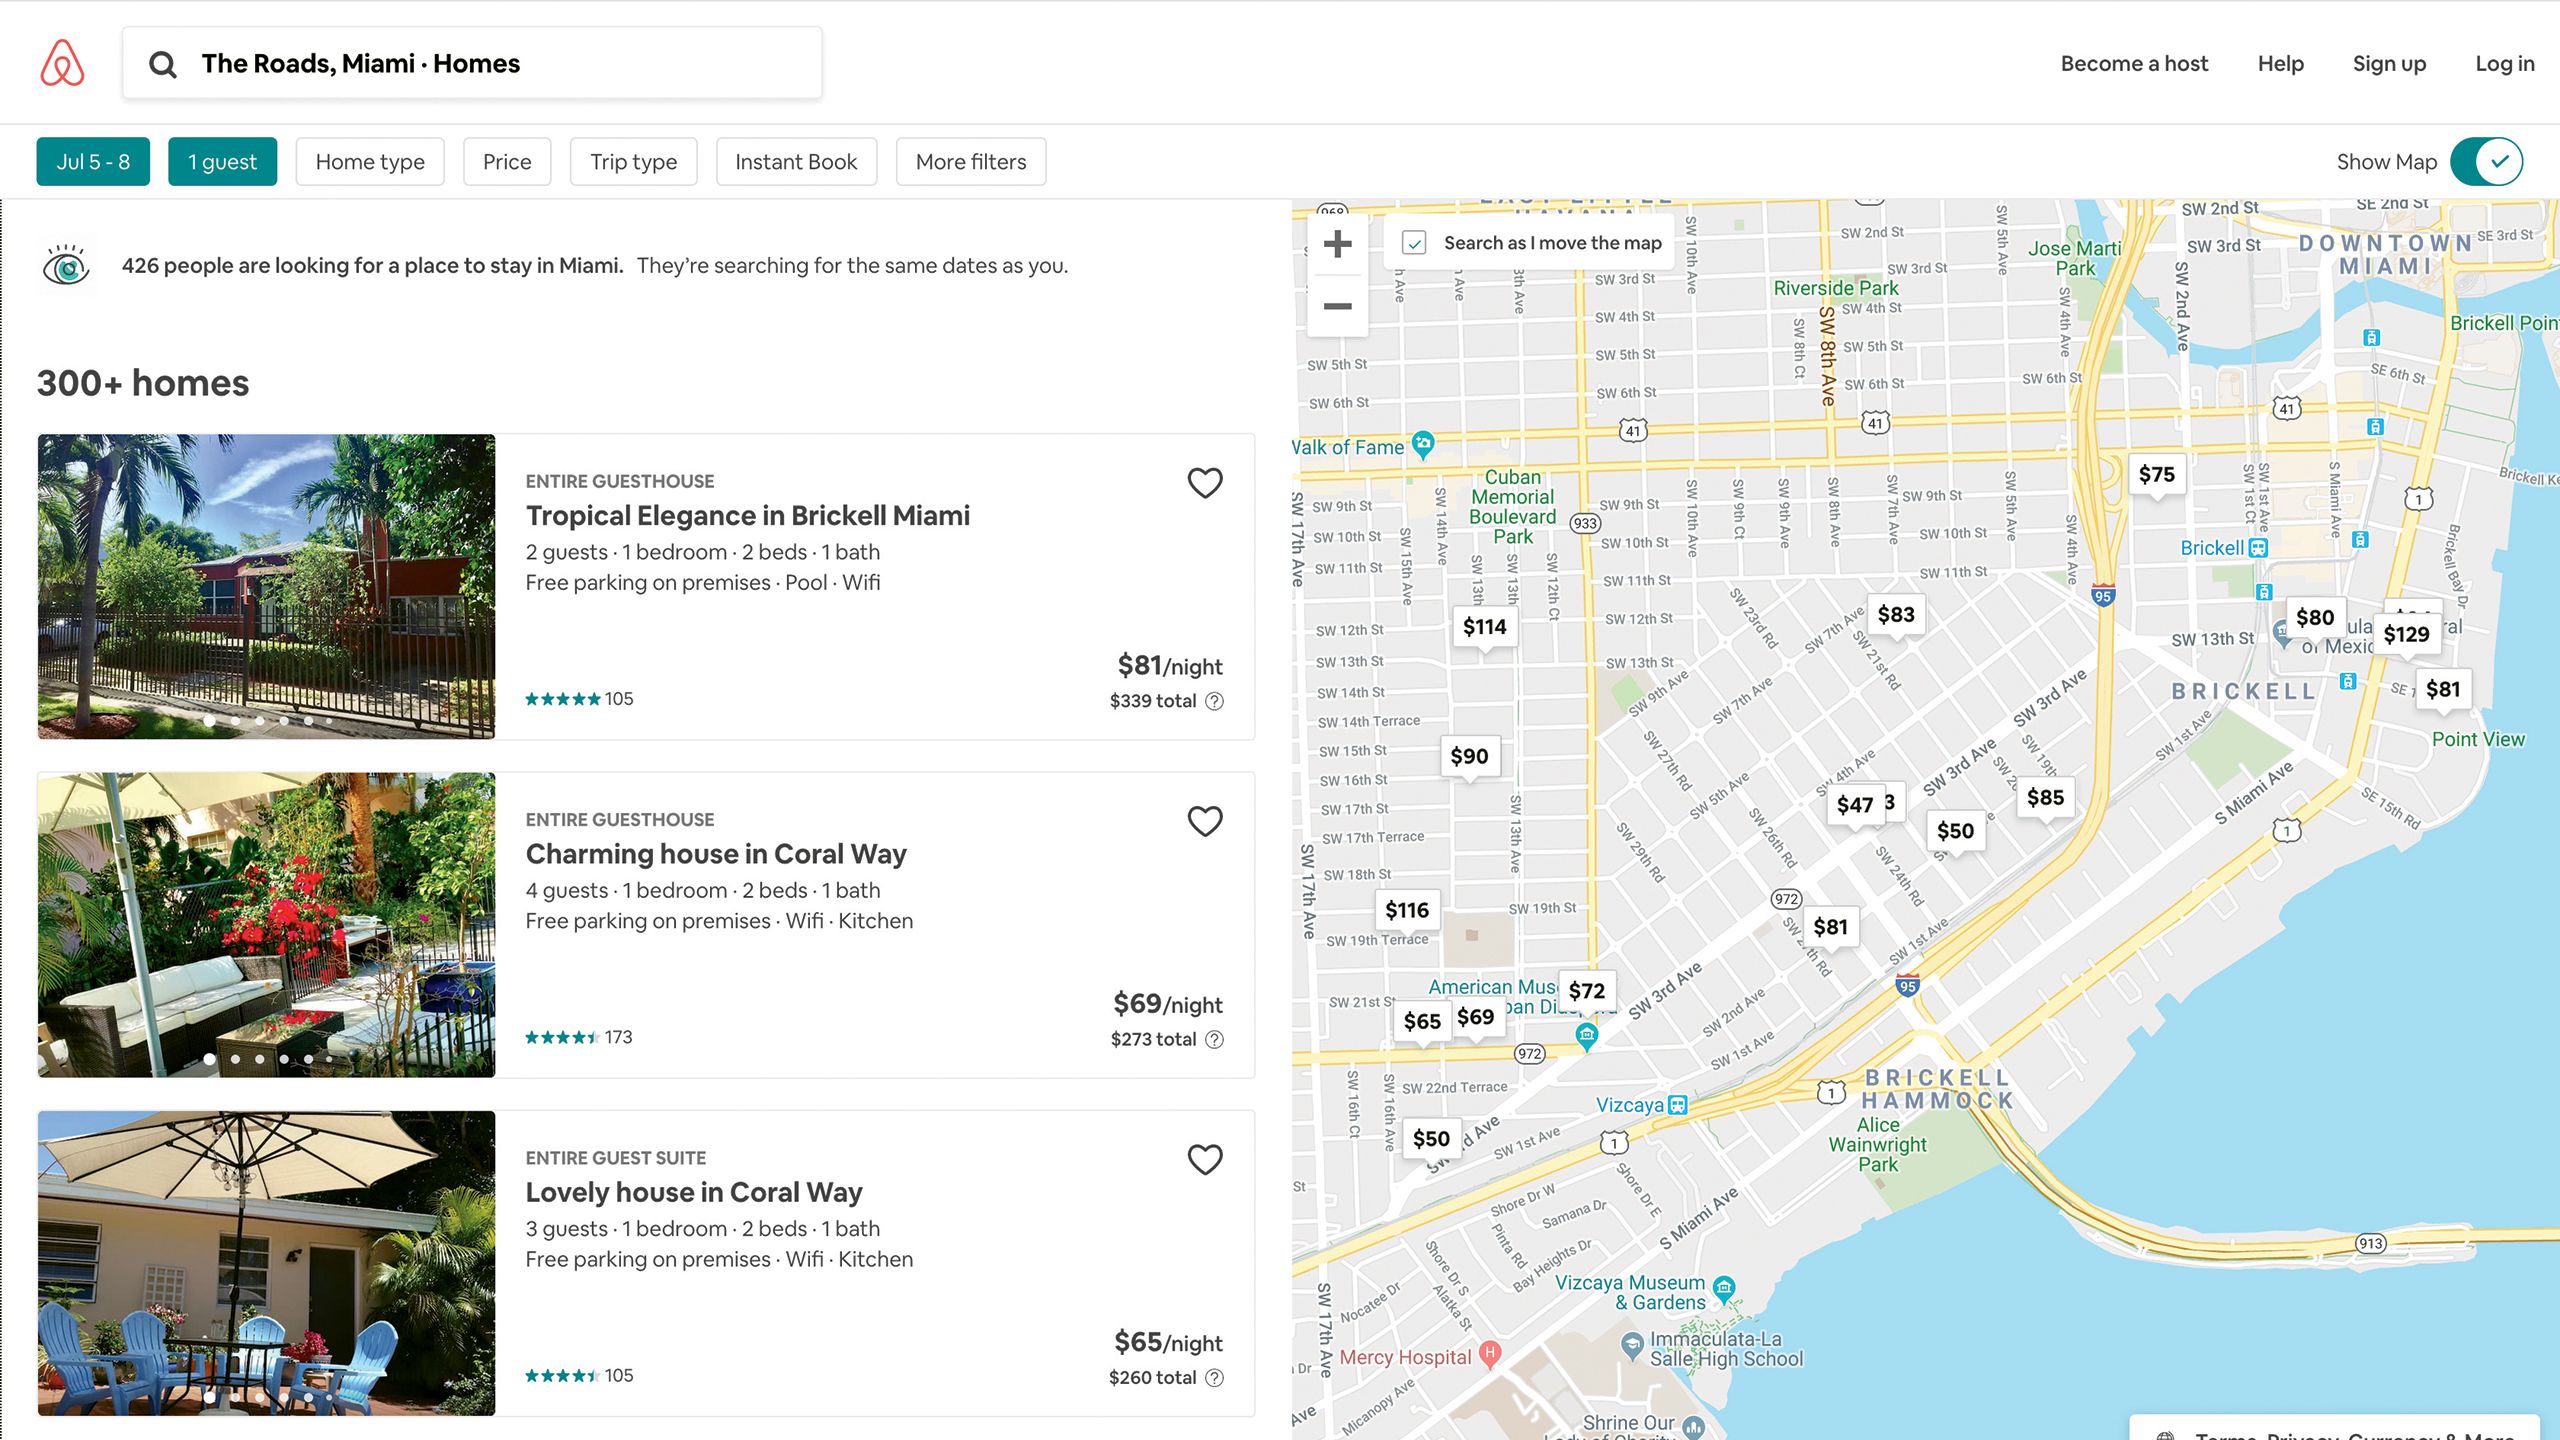The height and width of the screenshot is (1440, 2560).
Task: Save Lovely house in Coral Way with heart
Action: coord(1205,1160)
